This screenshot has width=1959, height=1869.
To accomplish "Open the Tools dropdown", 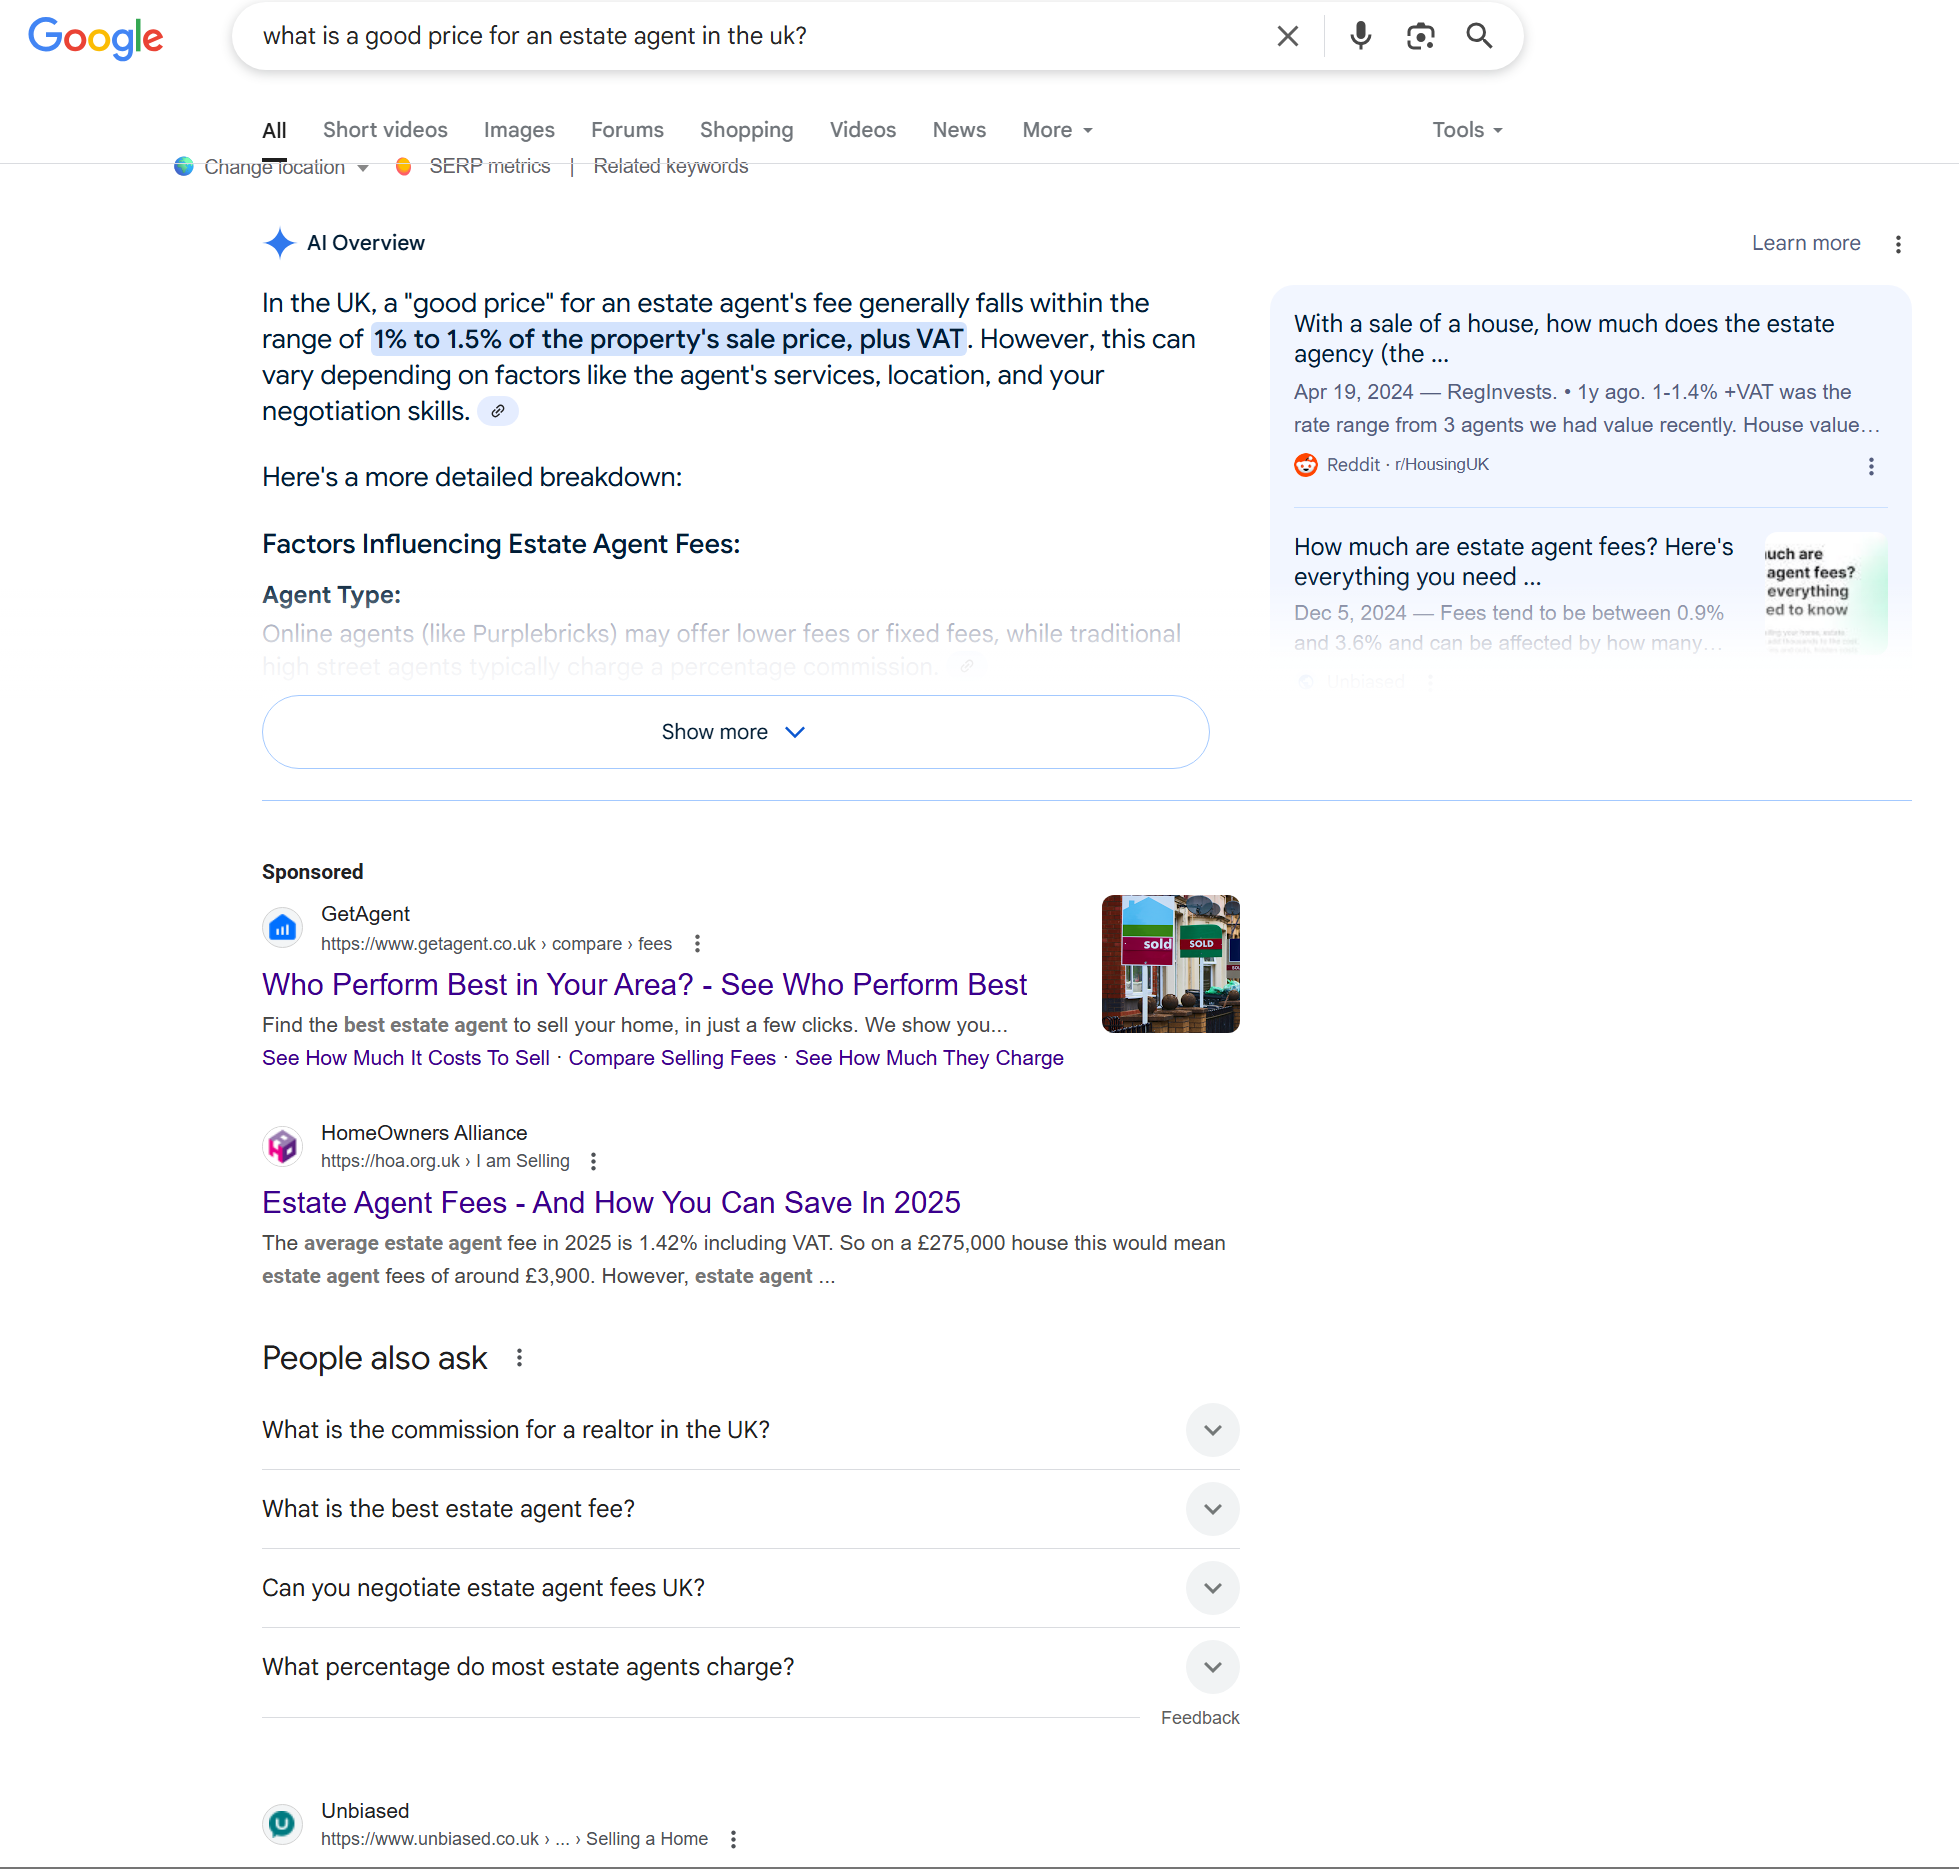I will coord(1467,130).
